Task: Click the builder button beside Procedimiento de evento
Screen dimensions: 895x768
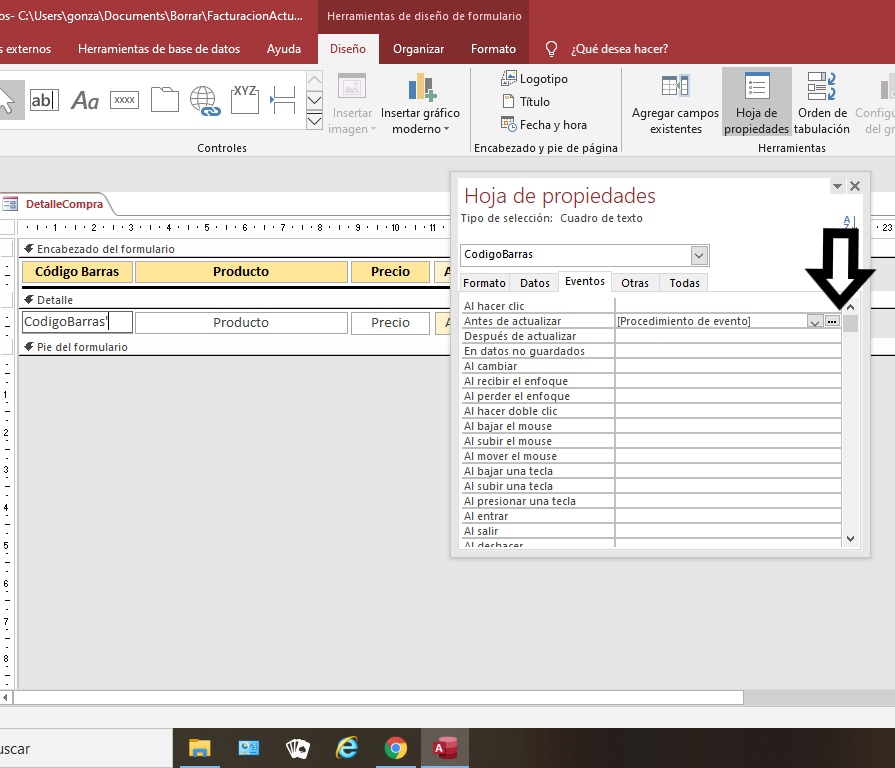Action: tap(833, 321)
